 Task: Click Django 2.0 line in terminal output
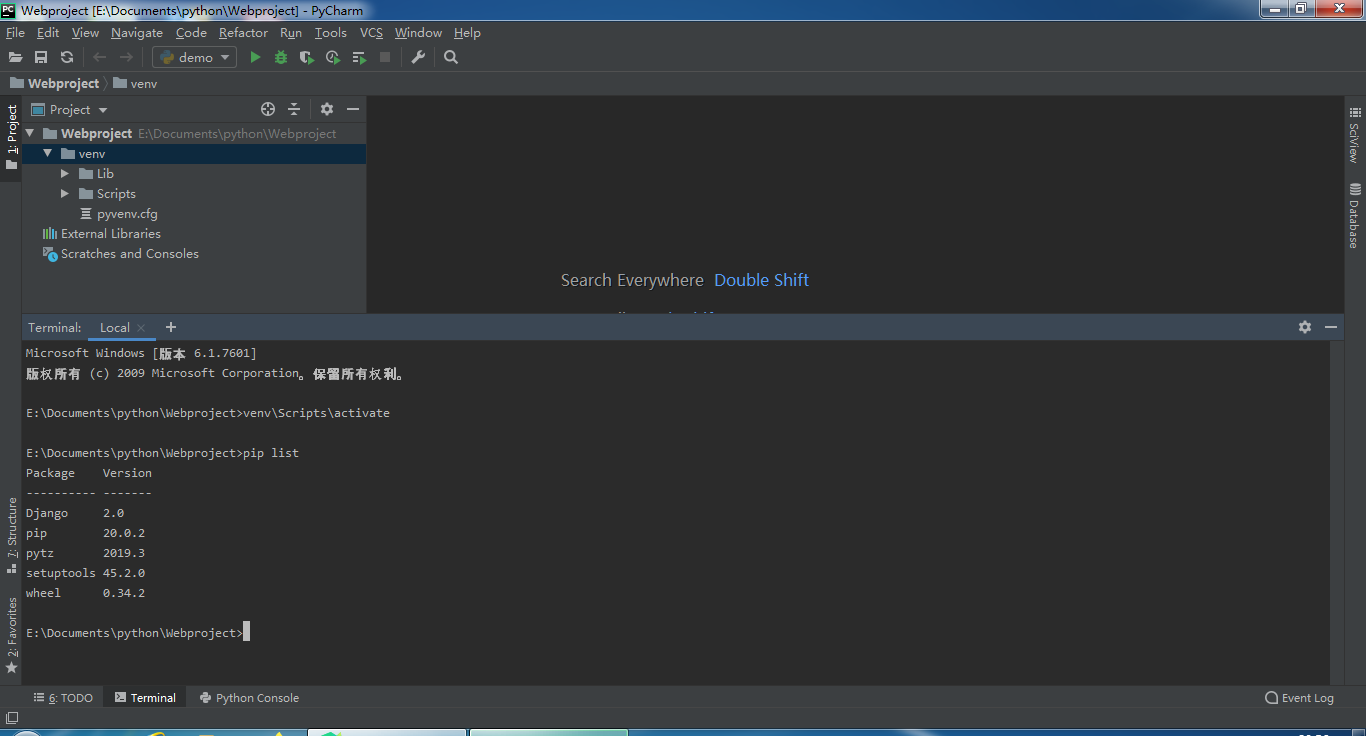[75, 513]
